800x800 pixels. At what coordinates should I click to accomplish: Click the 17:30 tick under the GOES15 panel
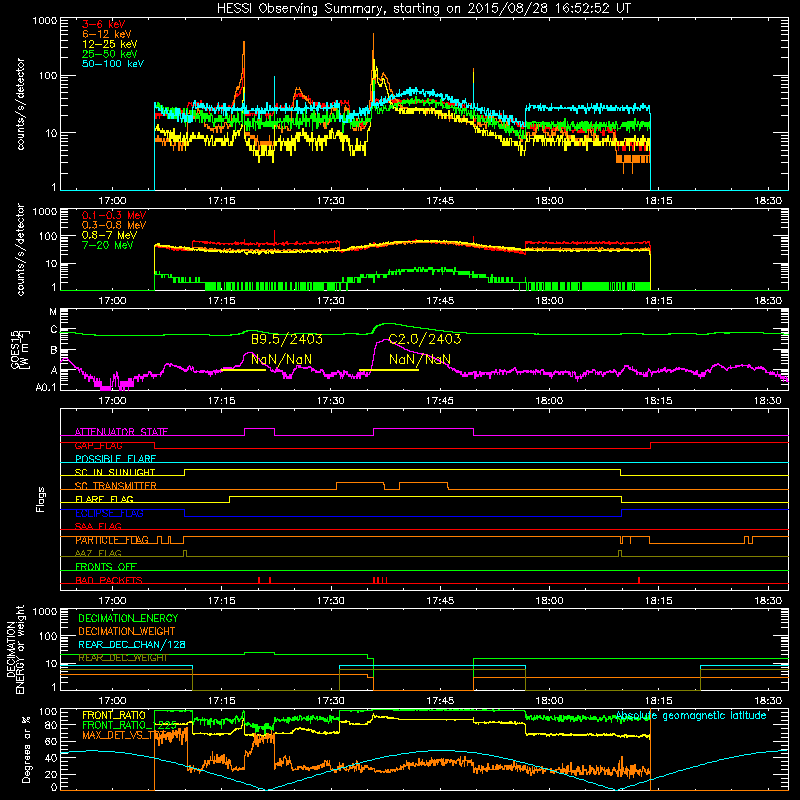click(x=331, y=401)
